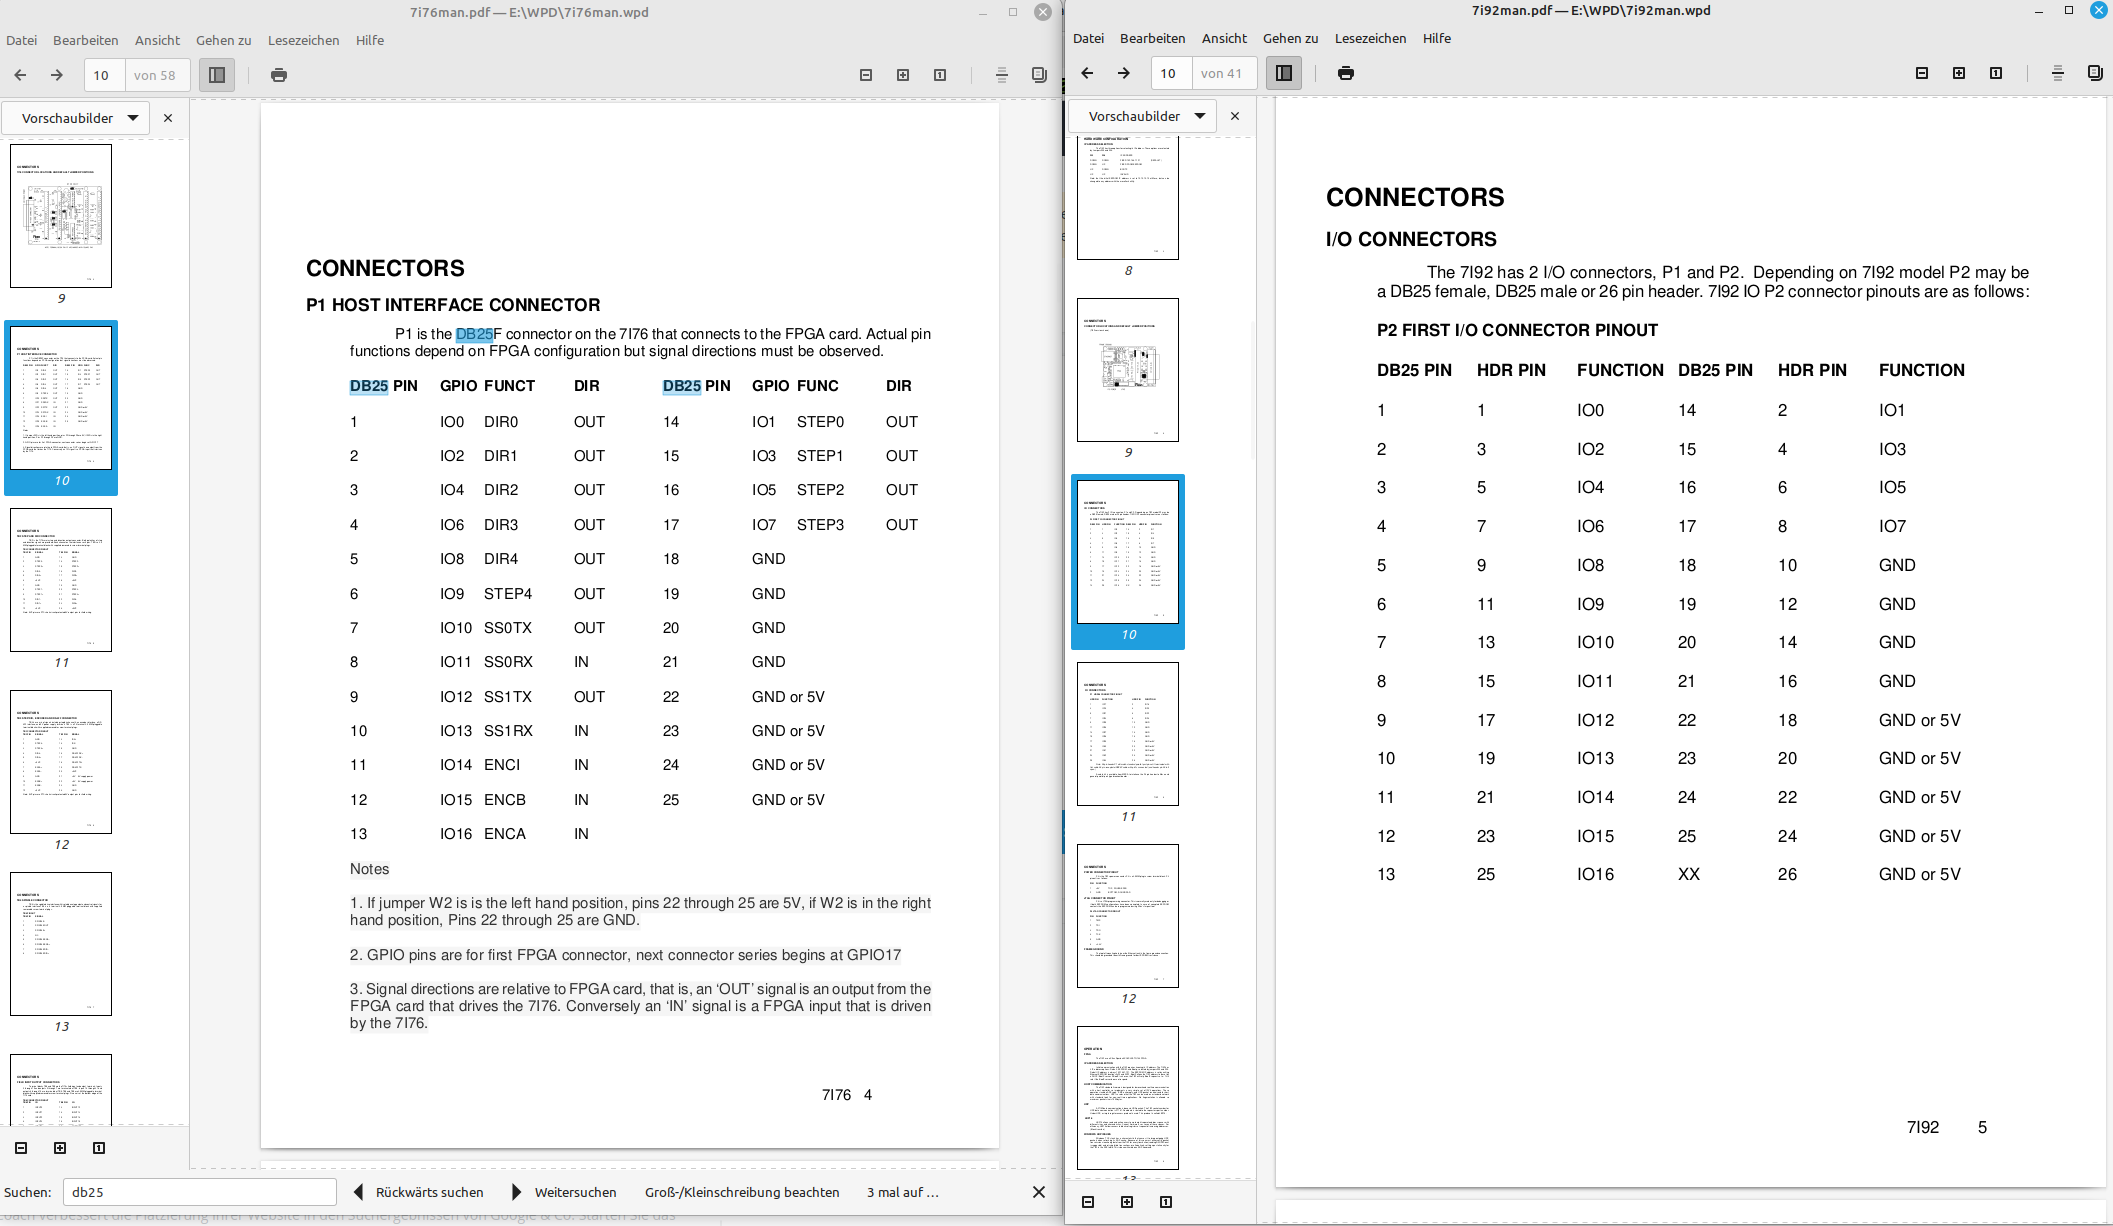Reset zoom to 1:1 in 7i92man toolbar
The width and height of the screenshot is (2113, 1226).
tap(1996, 73)
